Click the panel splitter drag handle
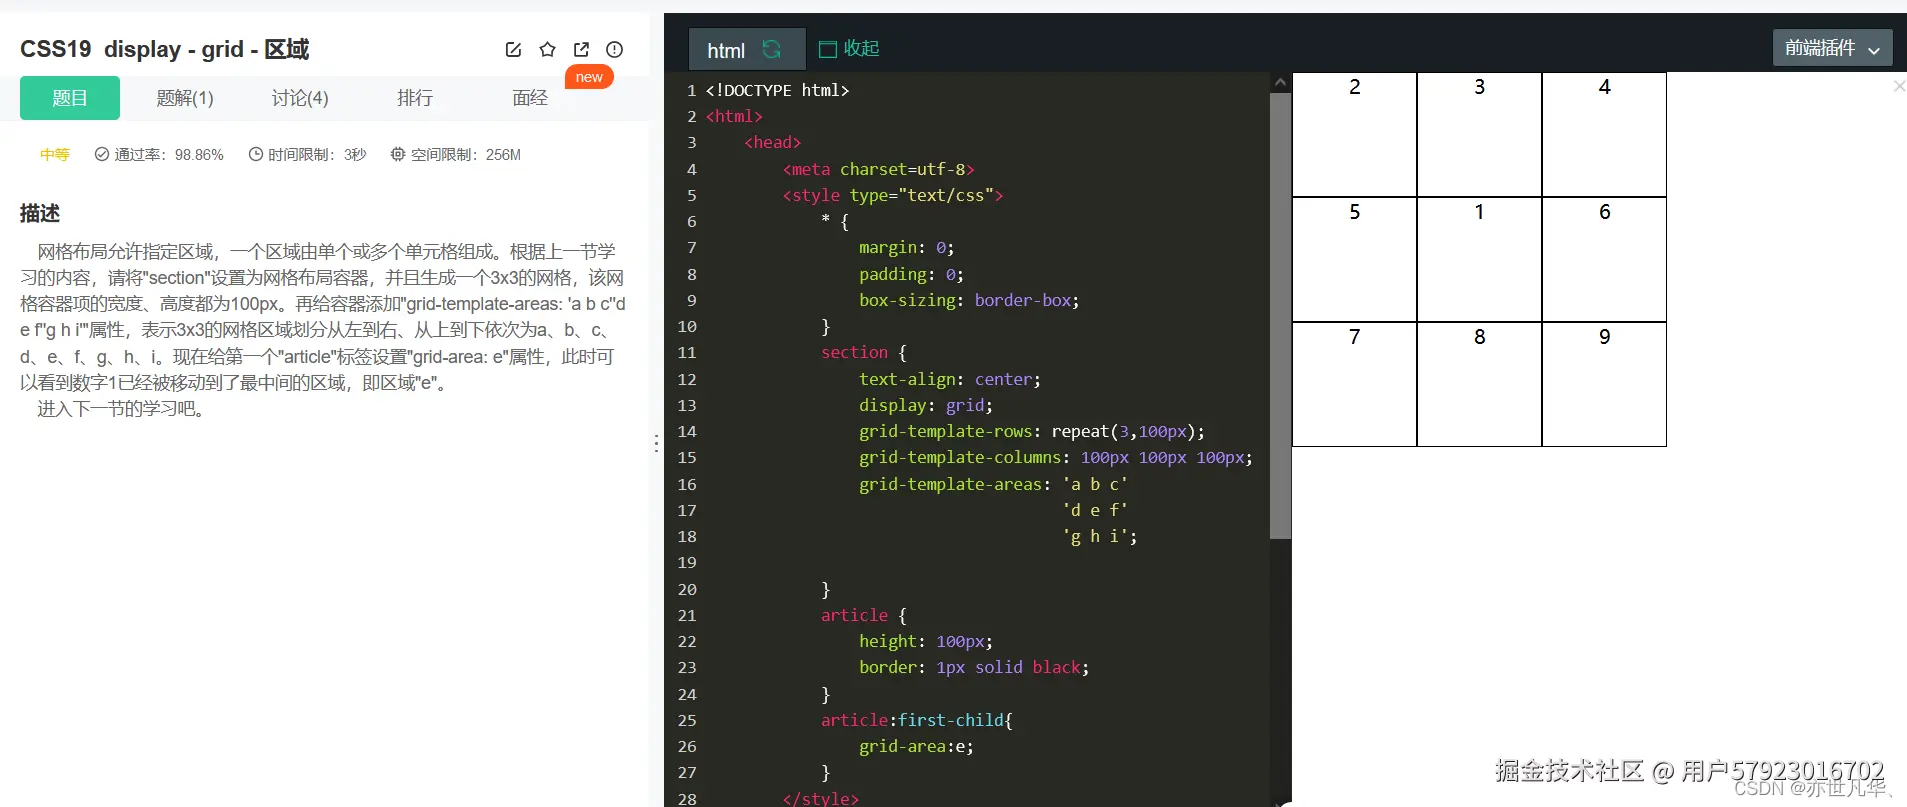The height and width of the screenshot is (807, 1907). click(656, 443)
